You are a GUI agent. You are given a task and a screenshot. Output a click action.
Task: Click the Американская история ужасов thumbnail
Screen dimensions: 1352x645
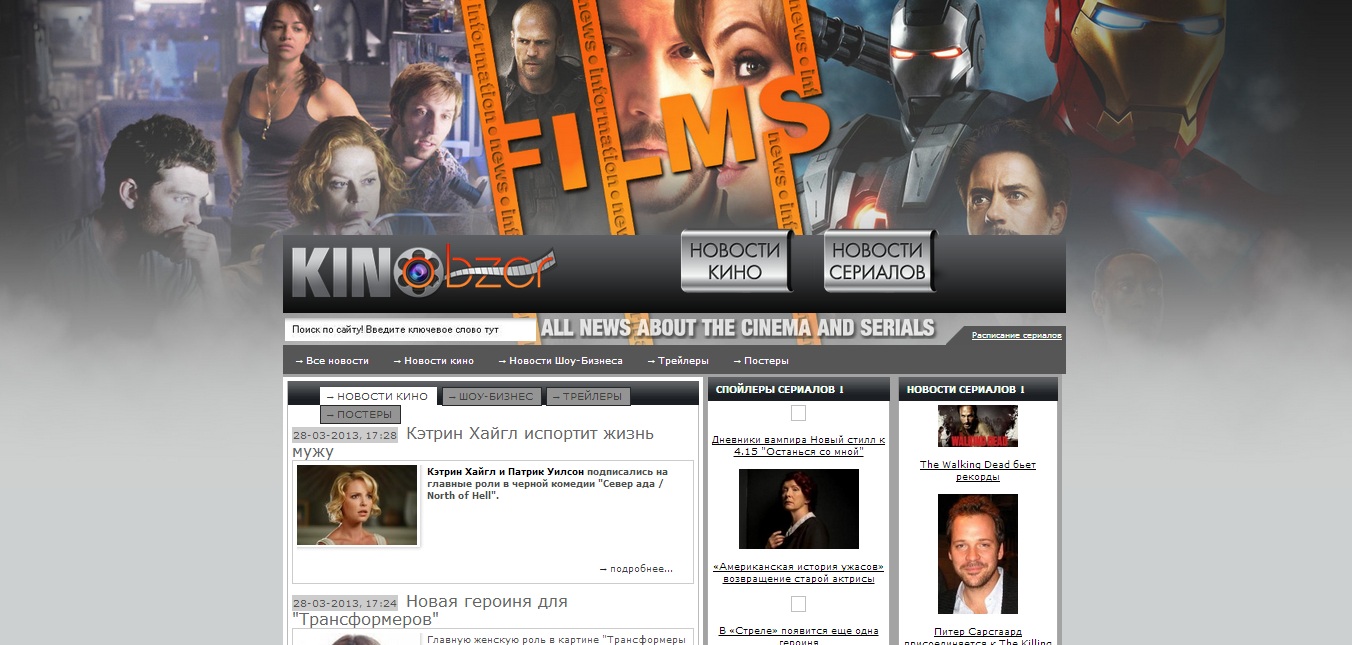click(798, 509)
